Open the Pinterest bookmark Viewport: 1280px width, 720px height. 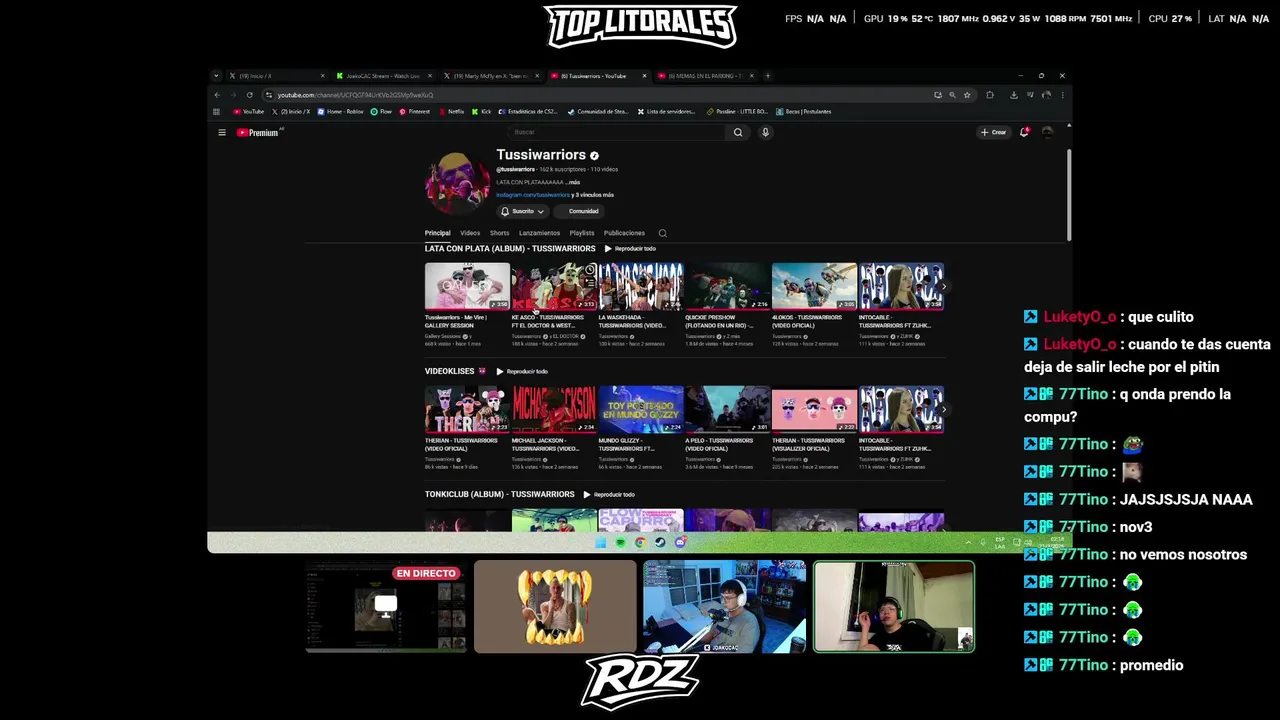point(414,112)
